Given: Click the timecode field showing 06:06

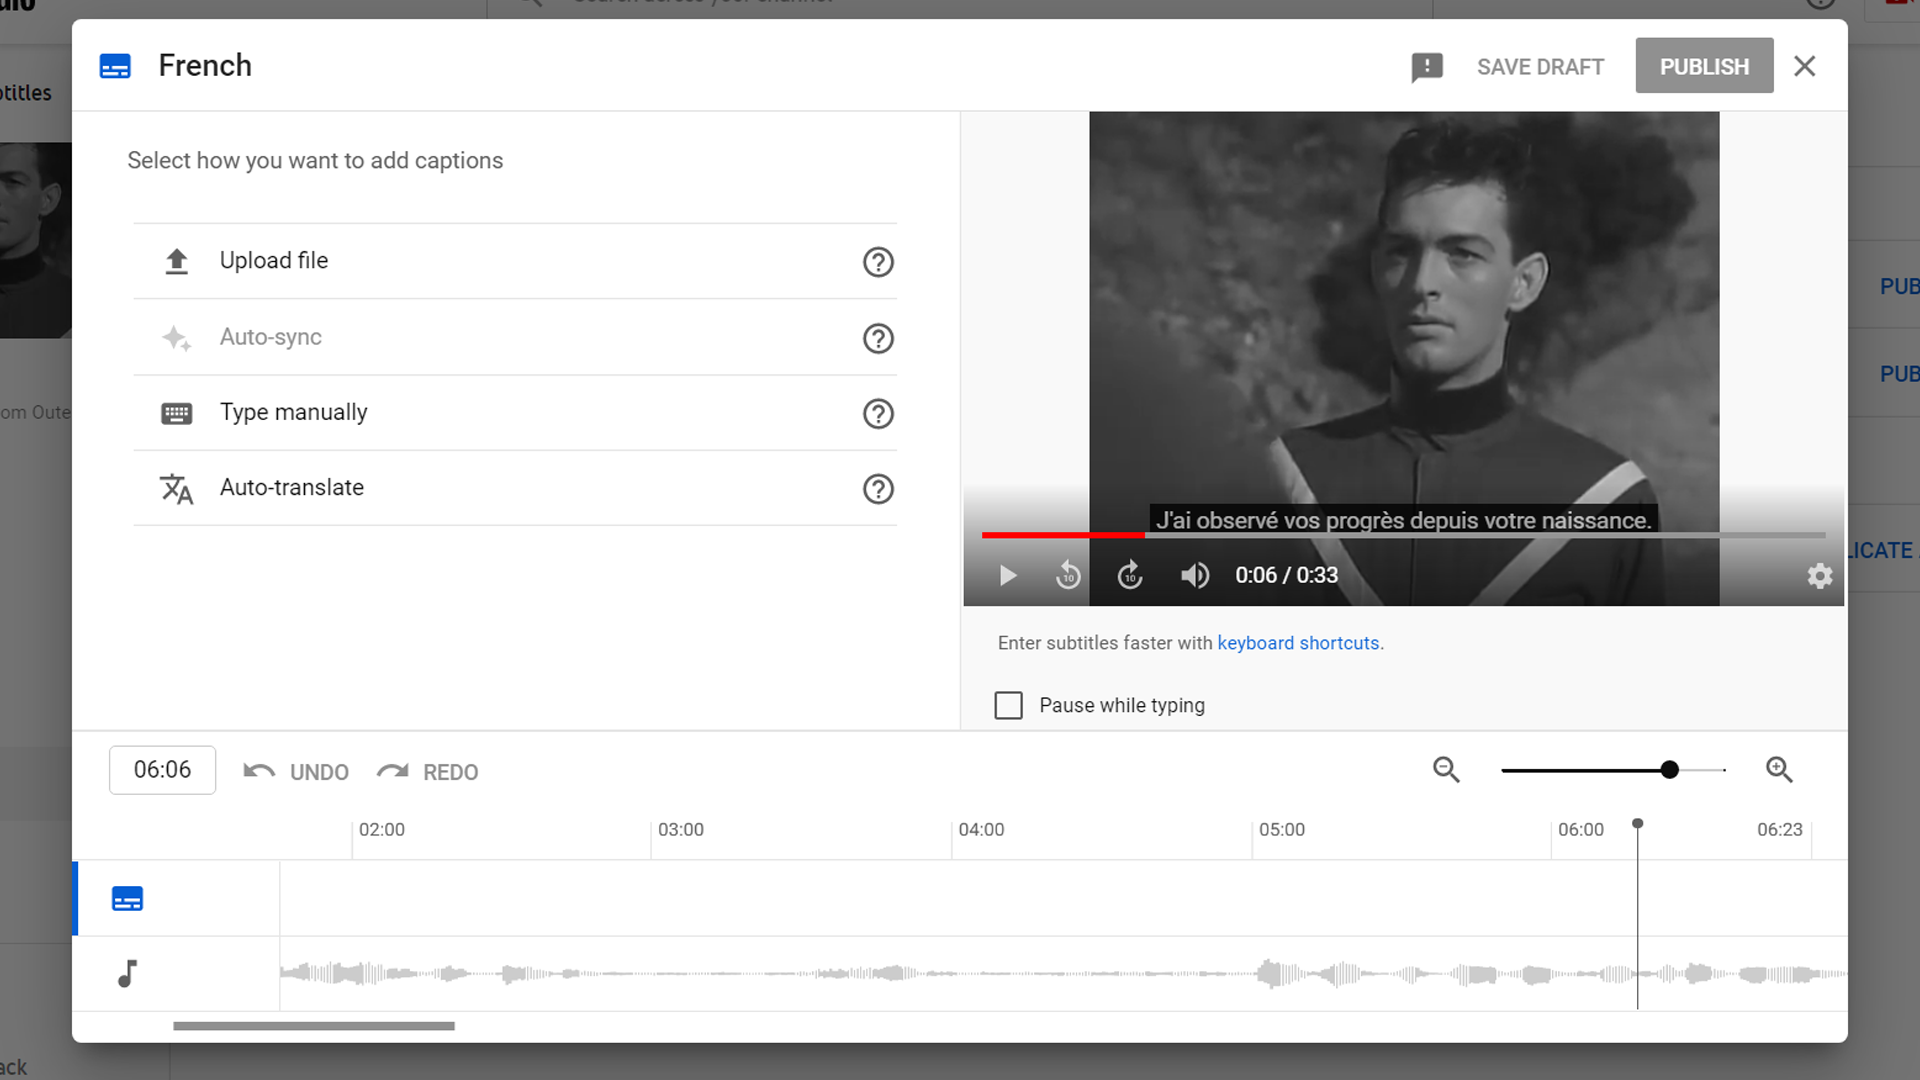Looking at the screenshot, I should (x=162, y=770).
